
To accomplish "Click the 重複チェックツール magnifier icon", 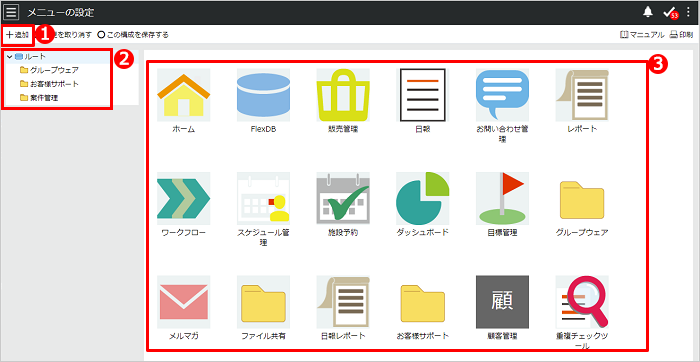I will (x=582, y=302).
